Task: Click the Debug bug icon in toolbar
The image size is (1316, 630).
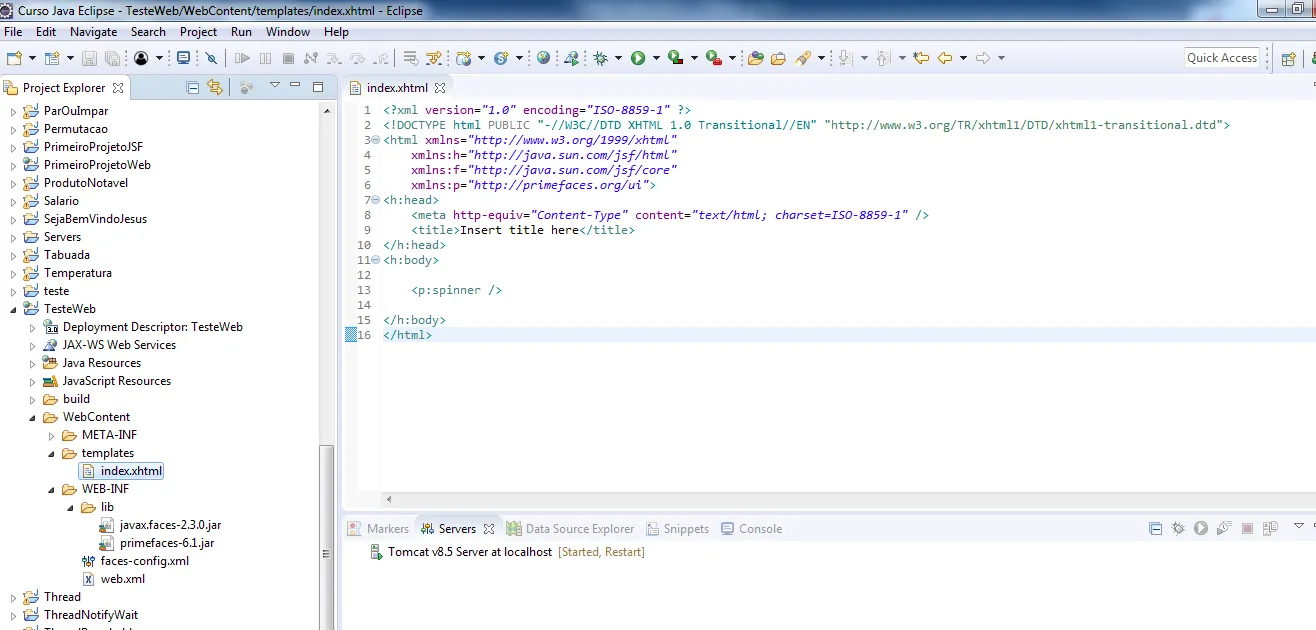Action: 601,58
